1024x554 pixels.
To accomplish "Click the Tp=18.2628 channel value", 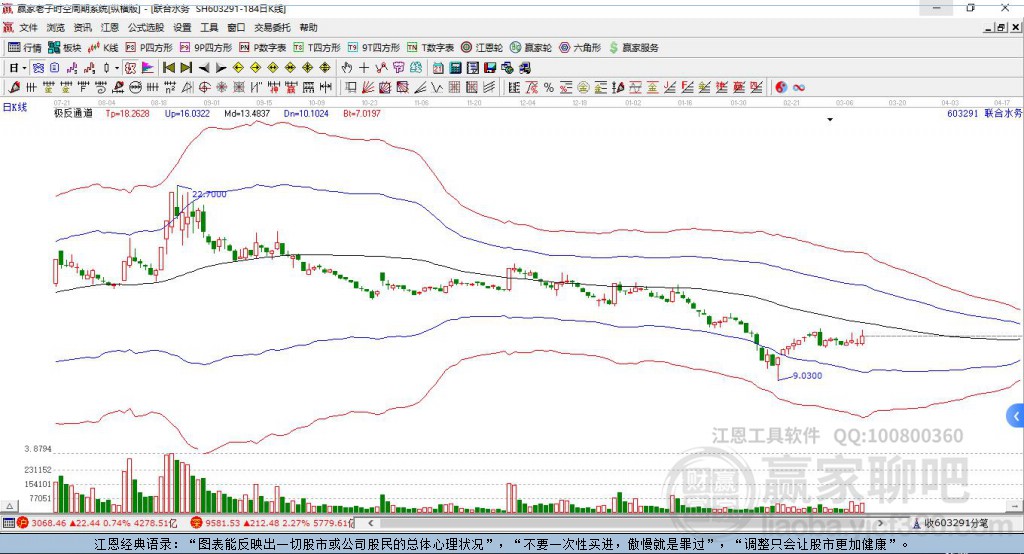I will pos(127,113).
